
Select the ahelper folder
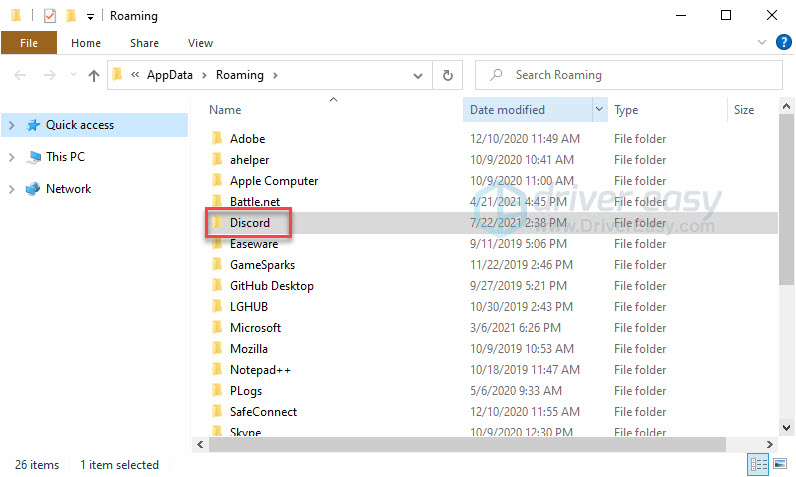click(x=249, y=160)
